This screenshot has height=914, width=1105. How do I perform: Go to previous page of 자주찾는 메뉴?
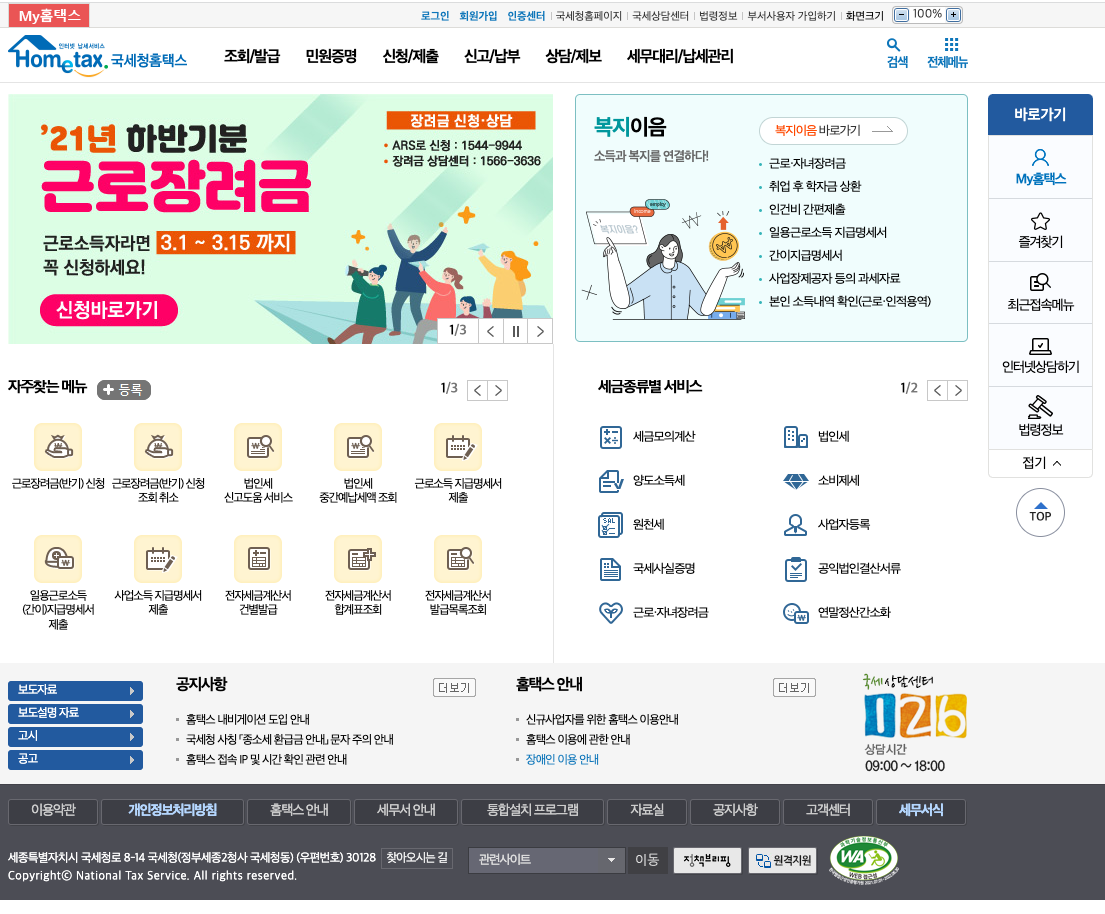(478, 390)
